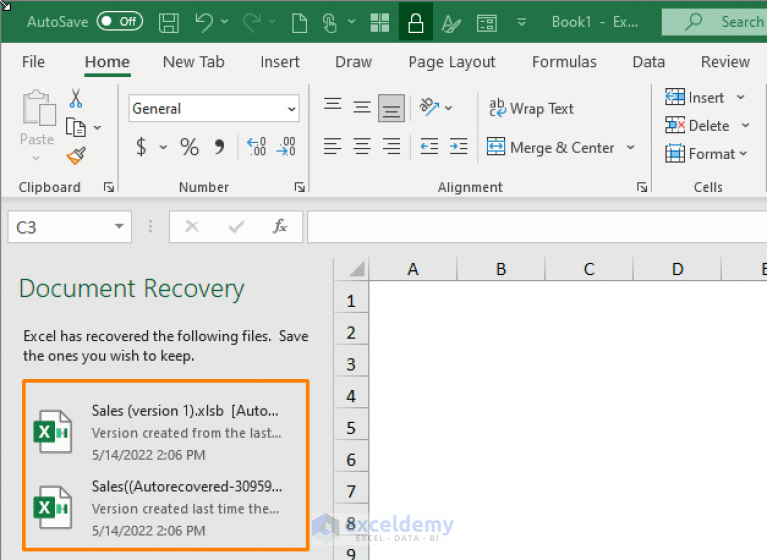Toggle the AutoSave switch
The image size is (767, 560).
pyautogui.click(x=119, y=22)
